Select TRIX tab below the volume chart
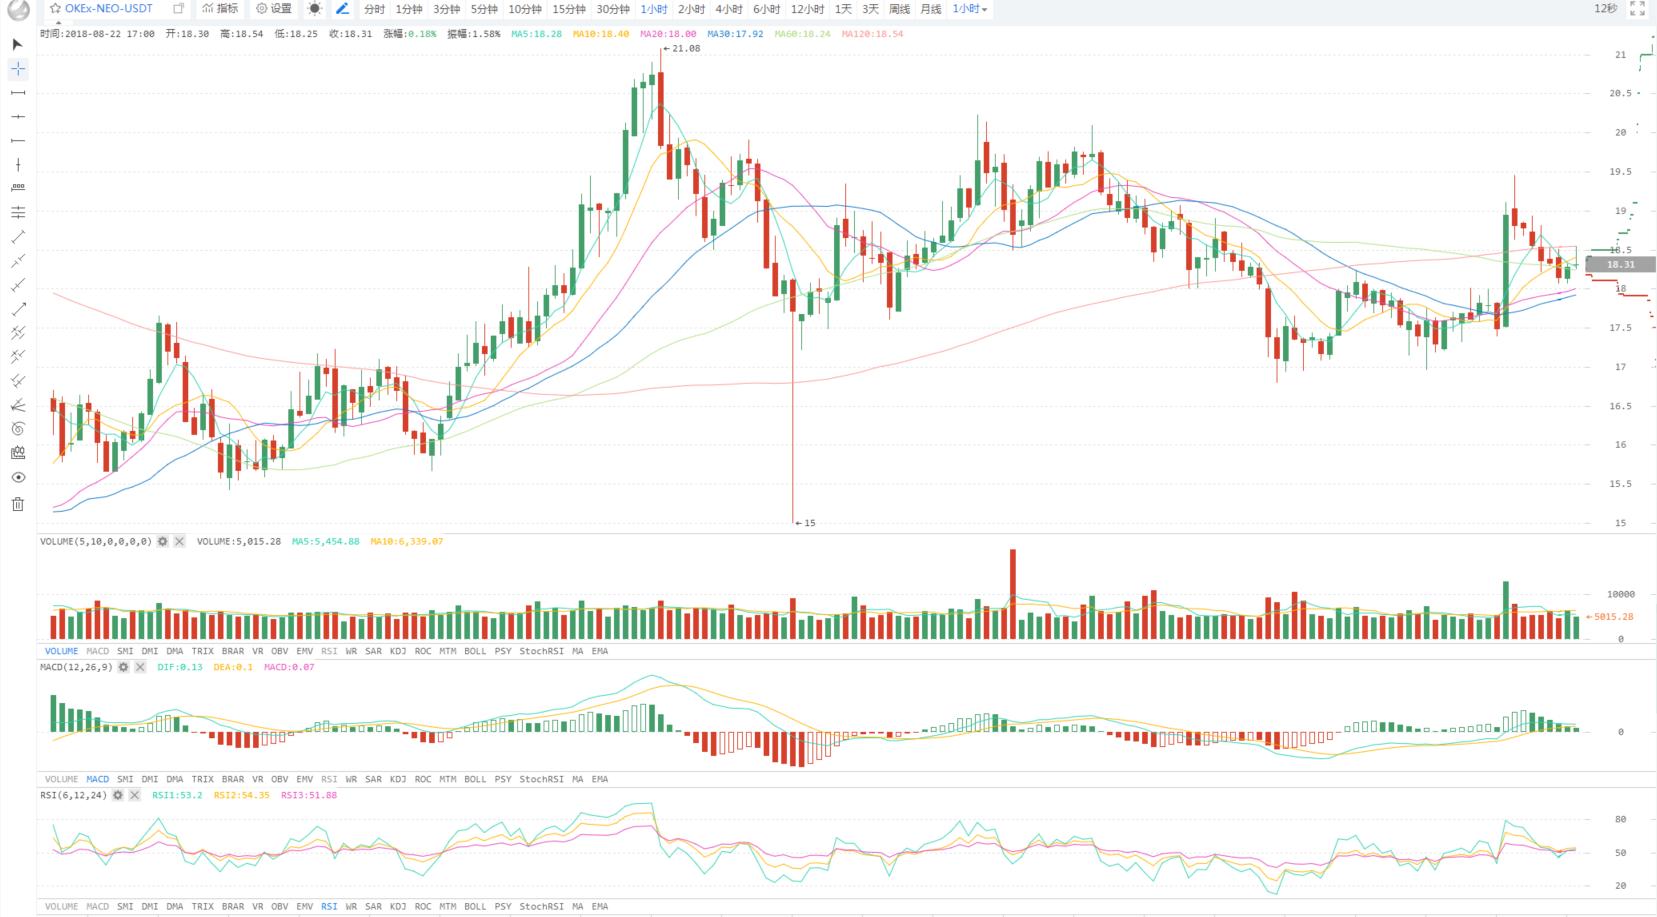The height and width of the screenshot is (917, 1657). (202, 651)
